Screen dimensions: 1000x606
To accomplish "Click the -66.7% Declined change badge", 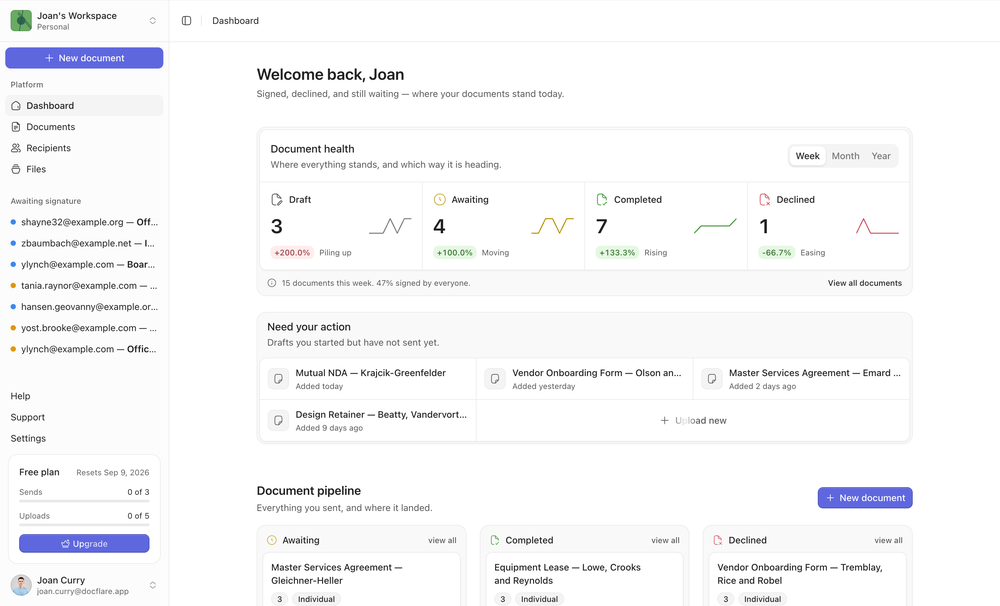I will point(776,253).
